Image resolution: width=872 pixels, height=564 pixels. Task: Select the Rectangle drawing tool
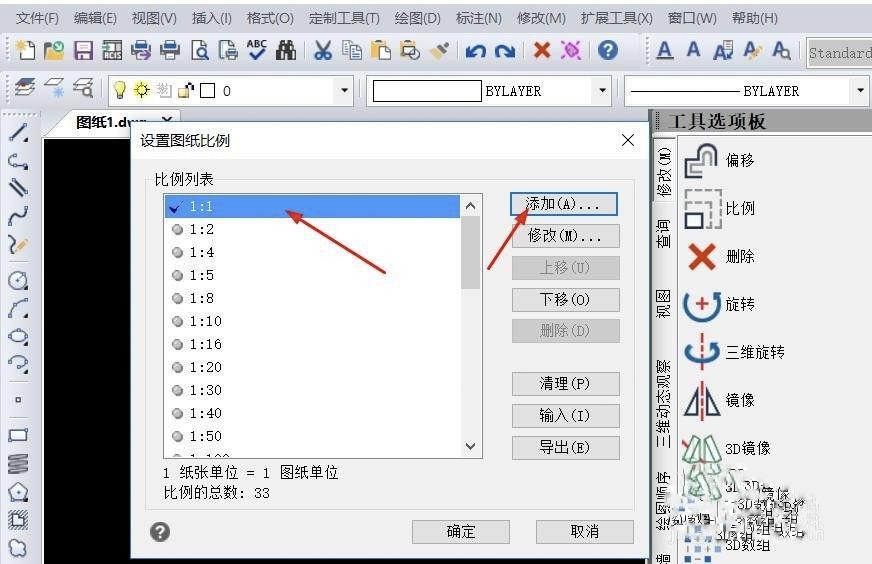(18, 434)
